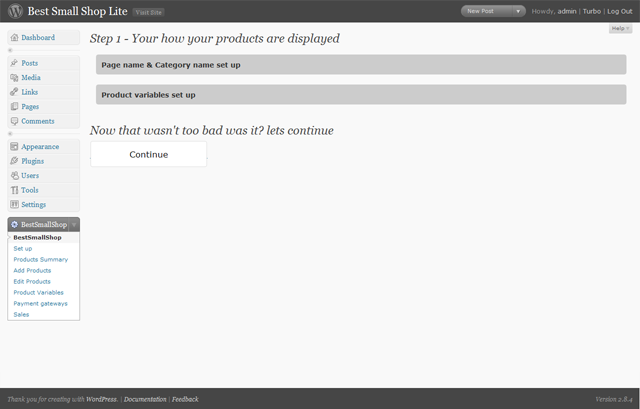
Task: Click the BestSmallShop gear icon
Action: 14,225
